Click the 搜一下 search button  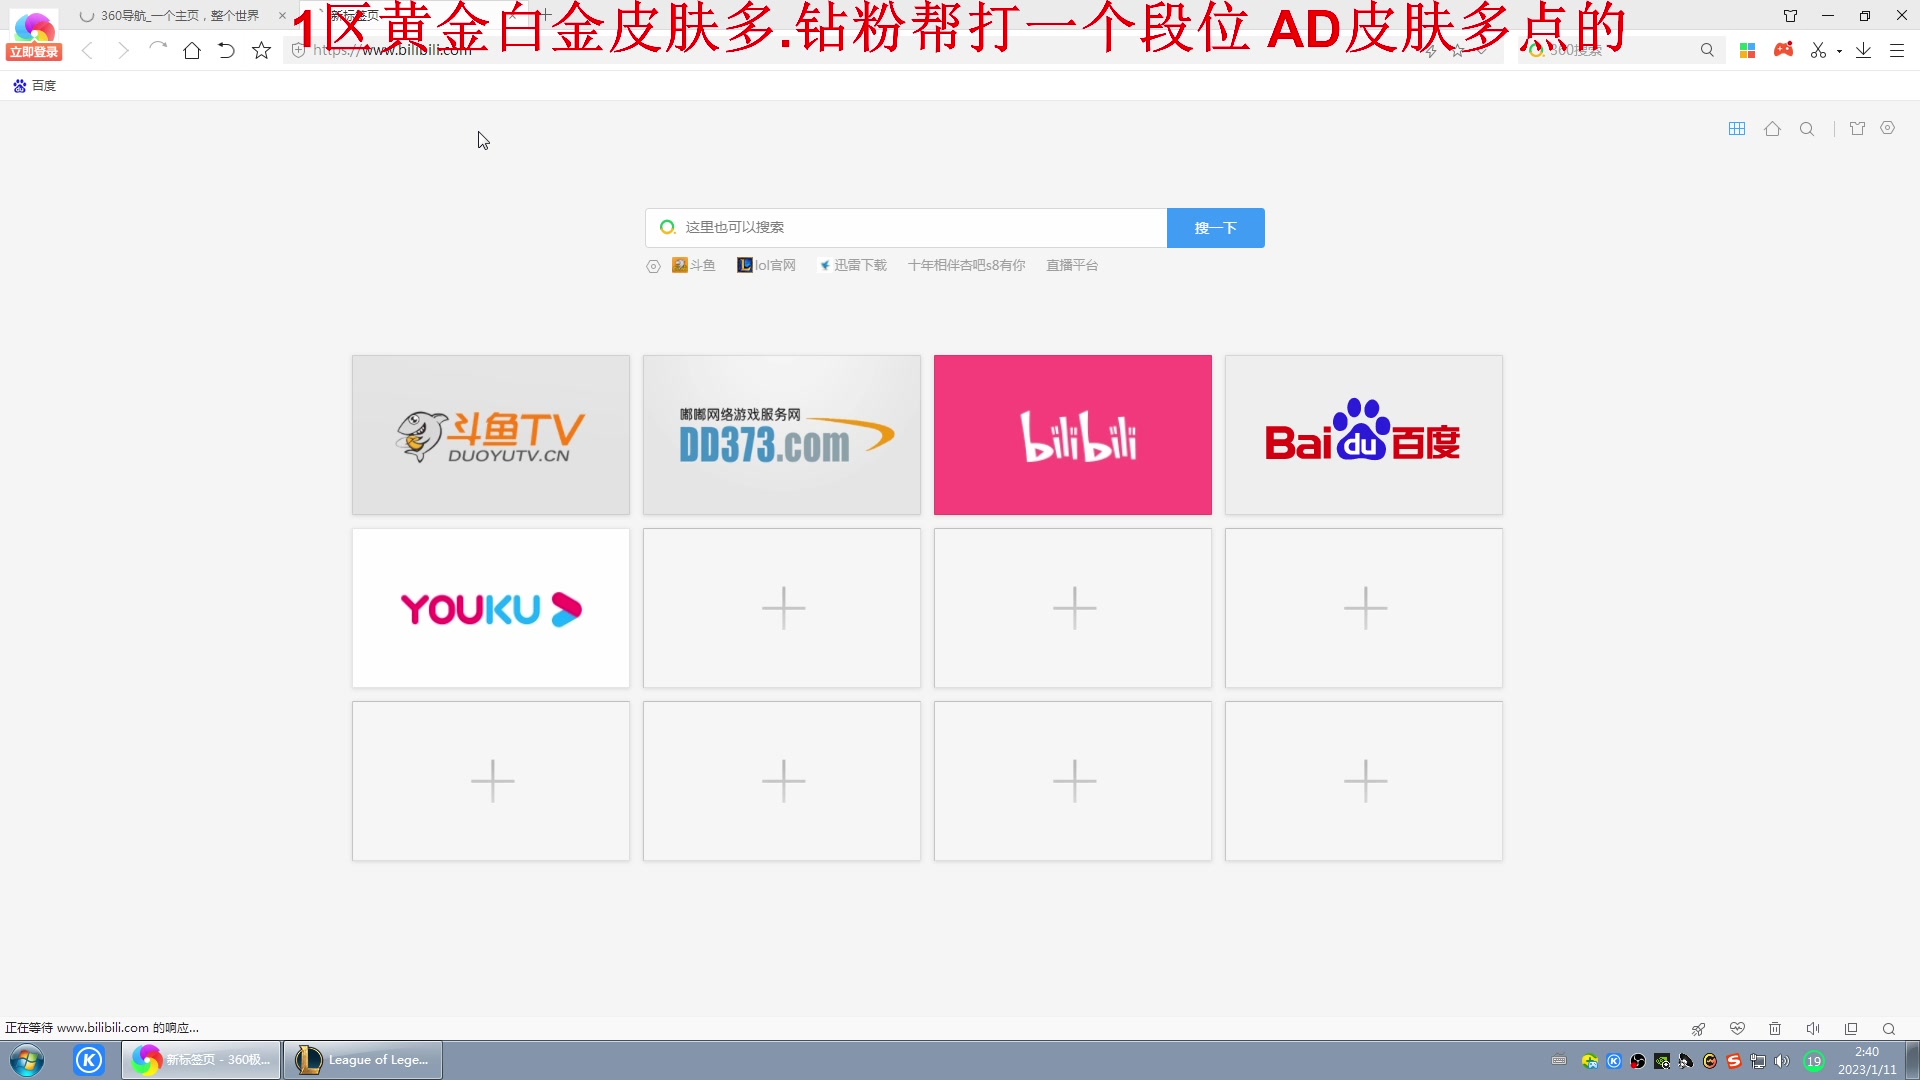[1216, 228]
